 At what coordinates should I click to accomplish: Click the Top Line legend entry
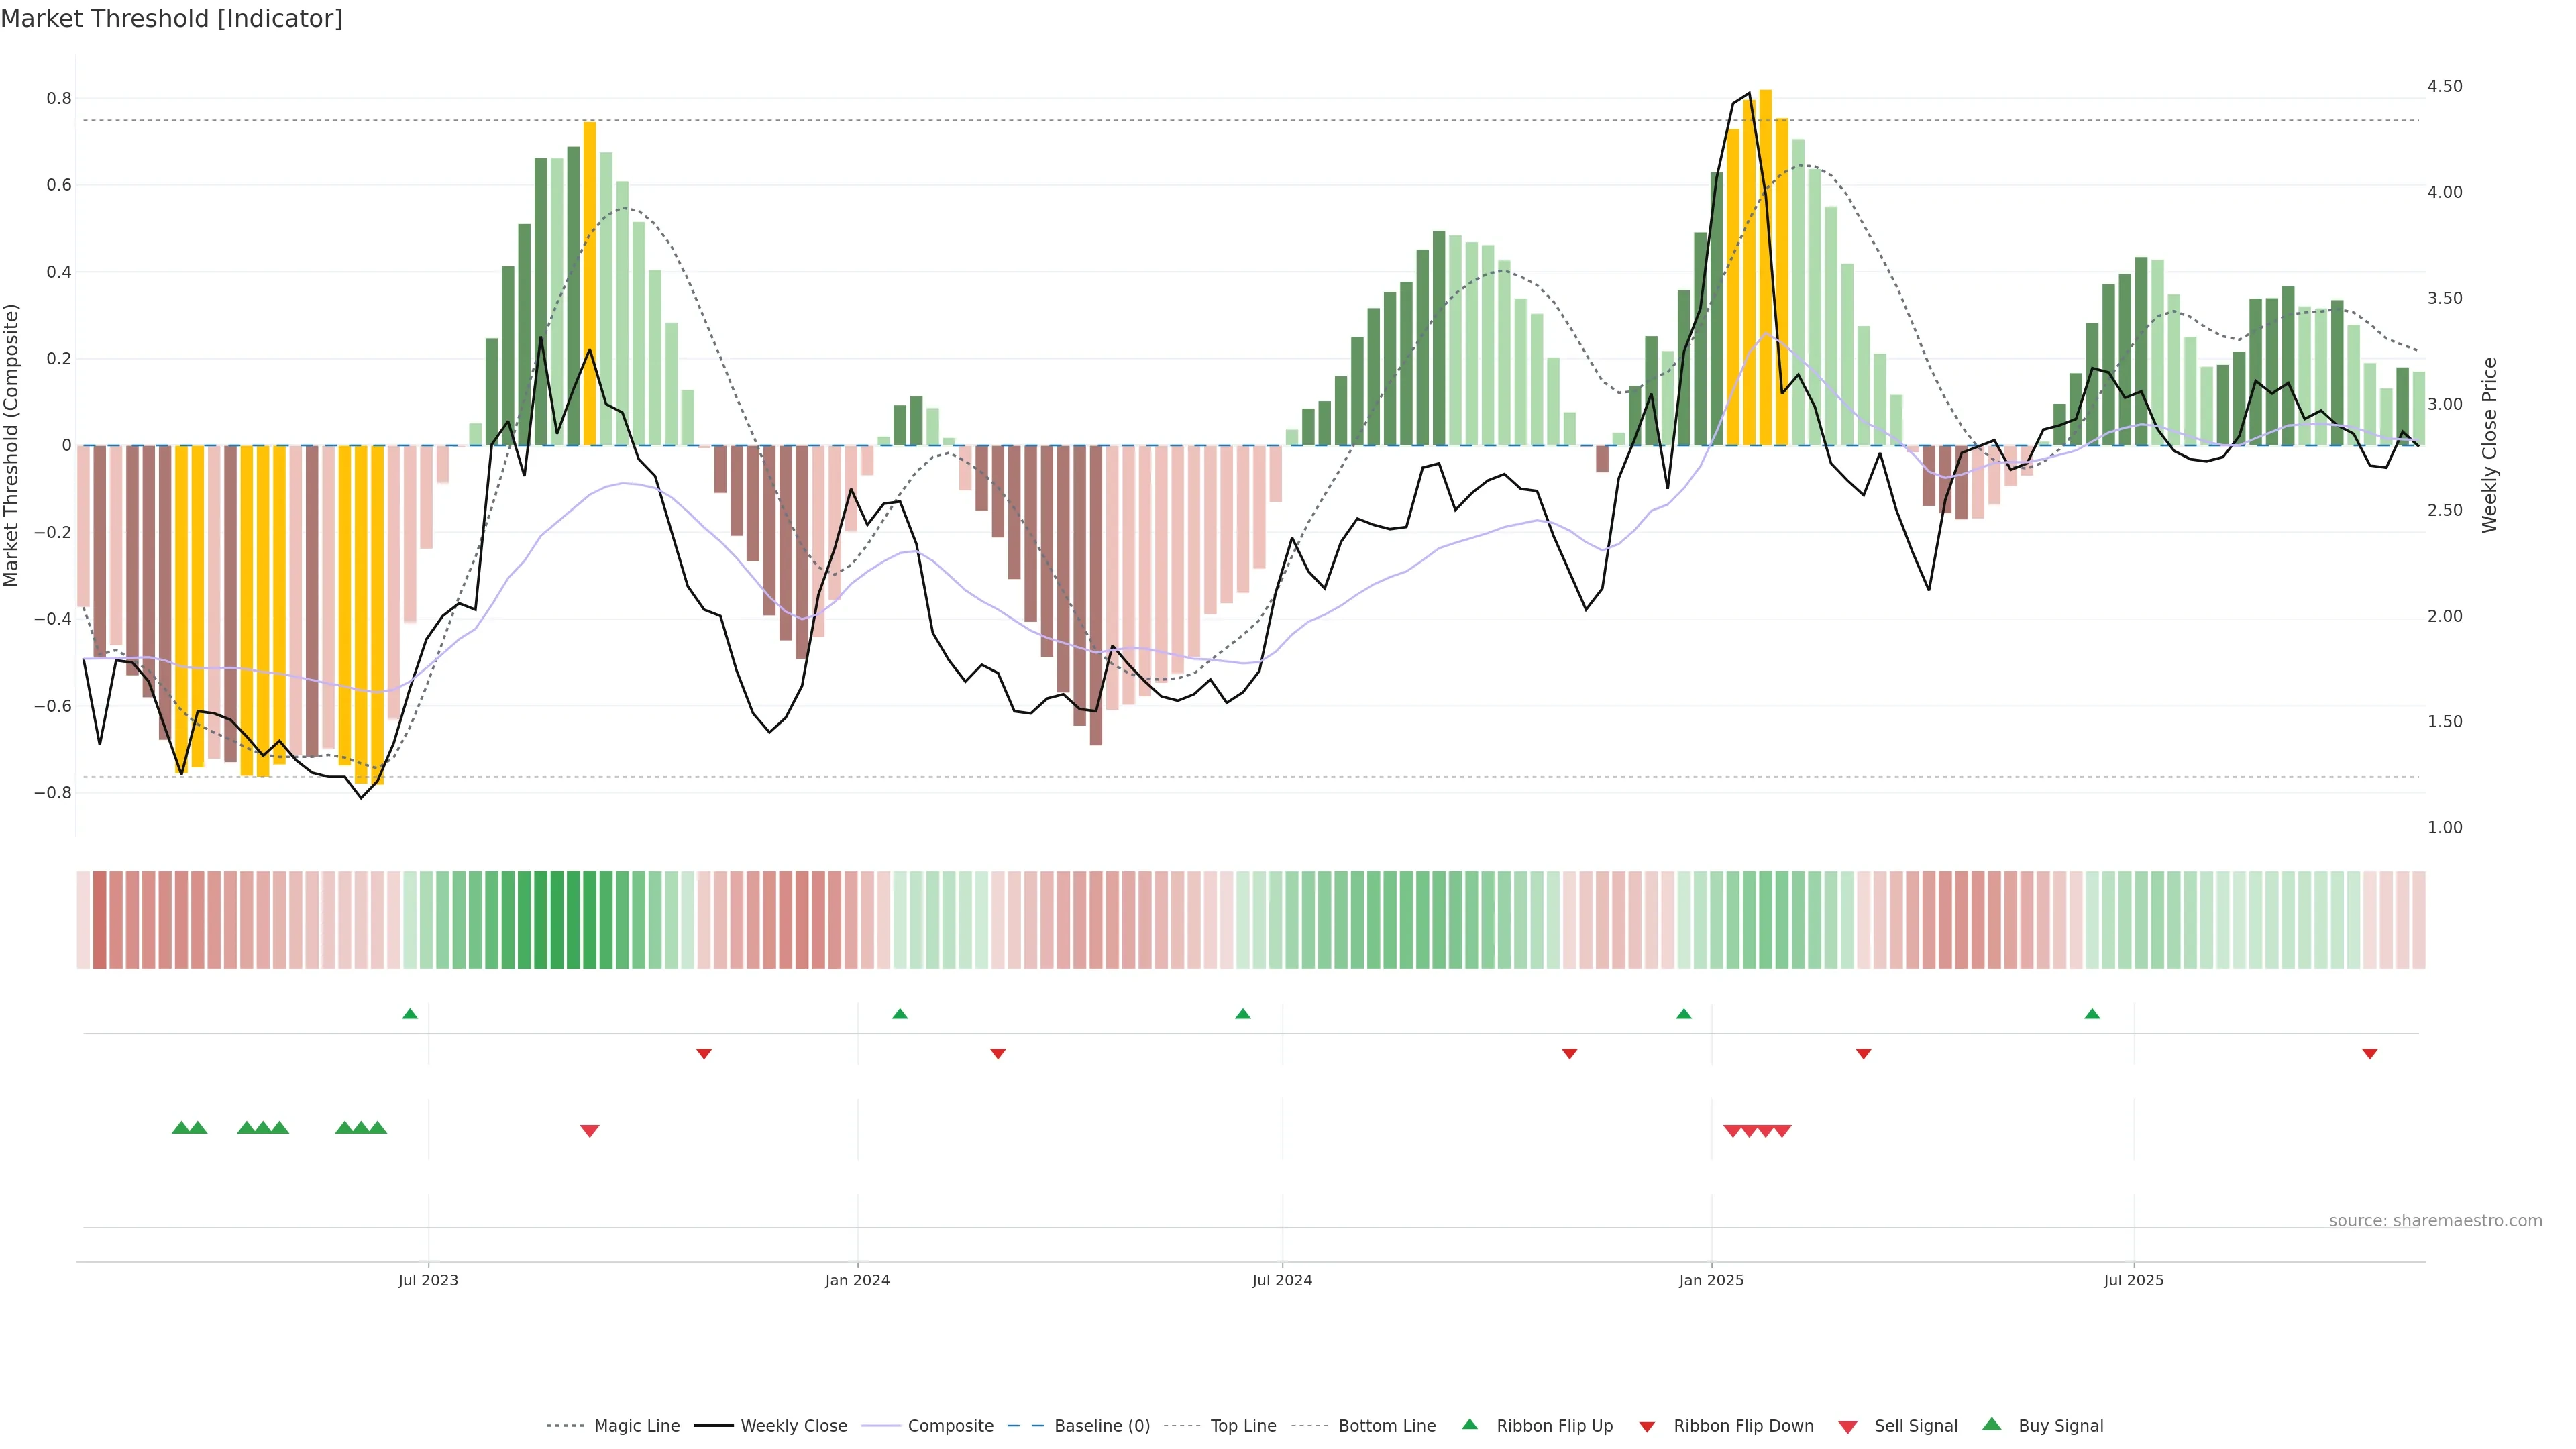(x=1243, y=1425)
